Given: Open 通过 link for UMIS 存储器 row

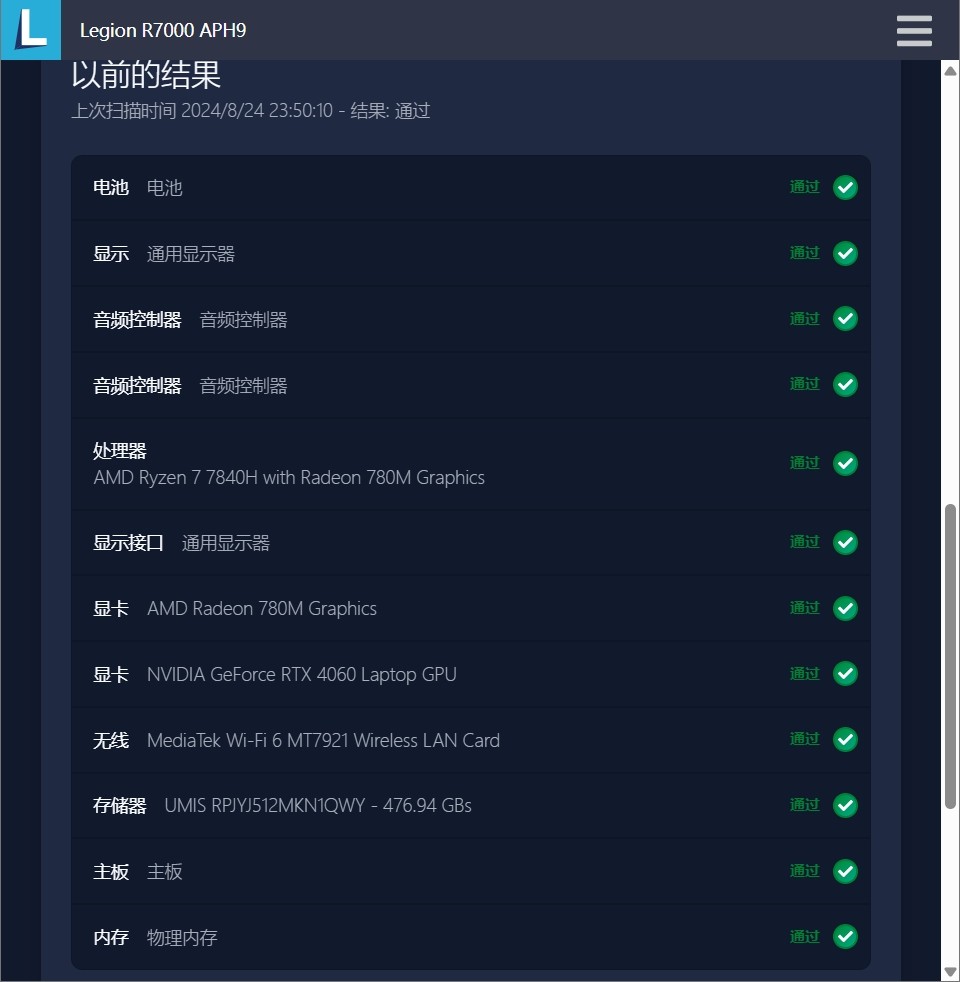Looking at the screenshot, I should tap(804, 805).
